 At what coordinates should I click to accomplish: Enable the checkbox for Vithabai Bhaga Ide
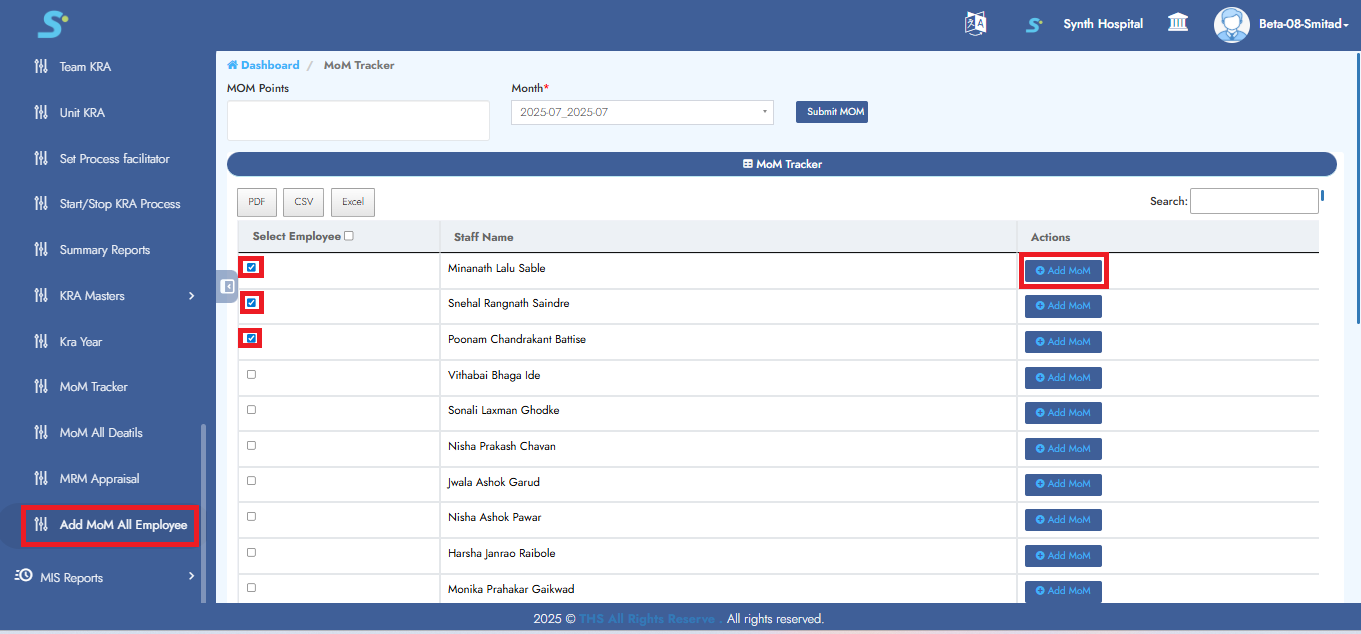pos(251,373)
